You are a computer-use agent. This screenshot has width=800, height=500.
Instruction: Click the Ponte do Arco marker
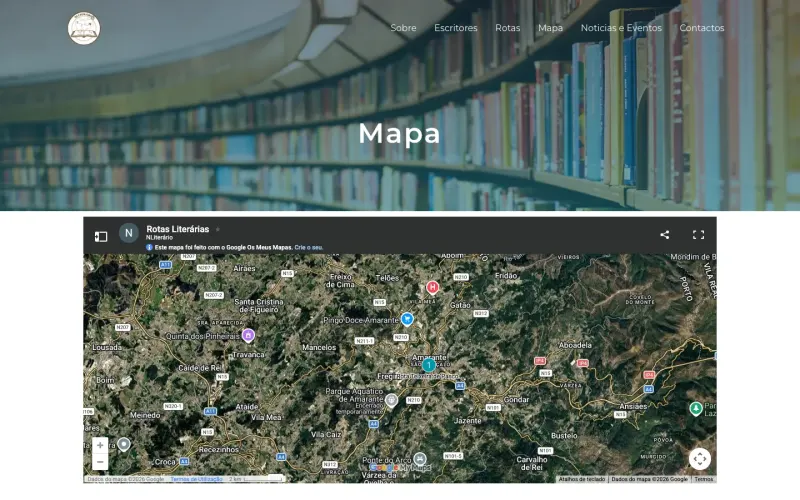419,459
